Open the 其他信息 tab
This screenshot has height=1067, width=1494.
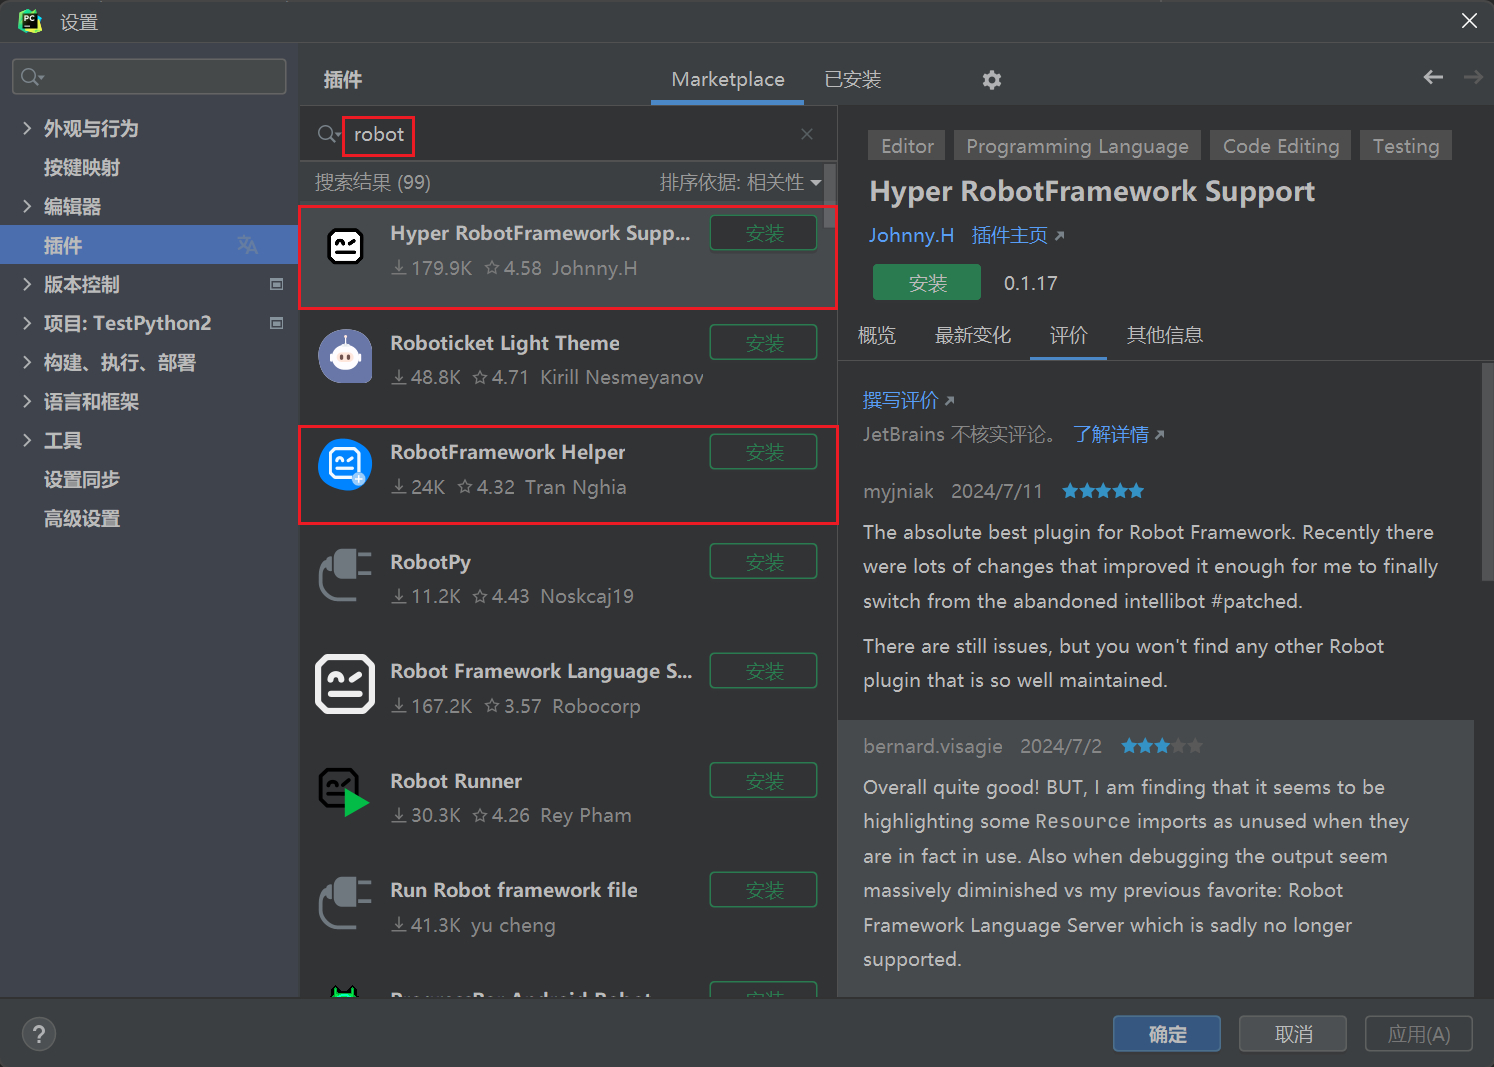point(1165,335)
